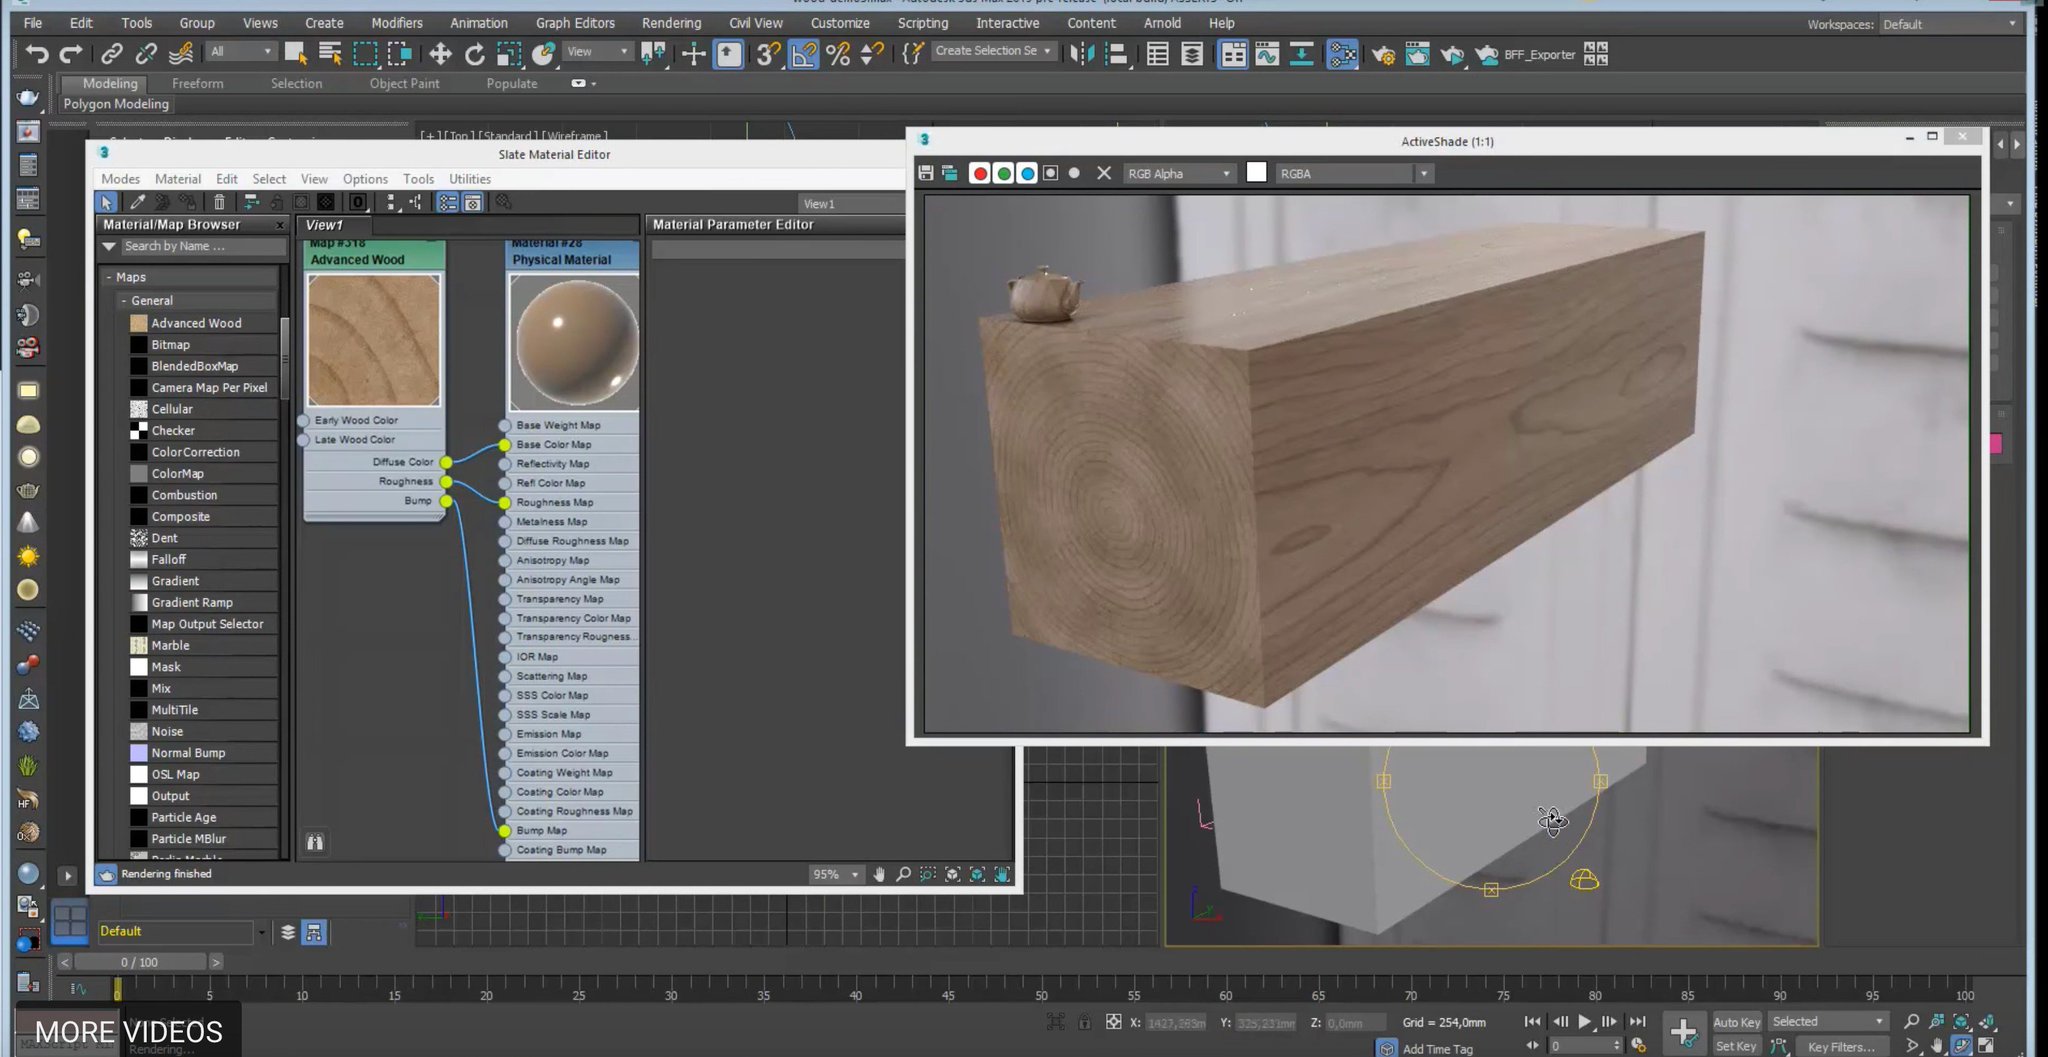Viewport: 2048px width, 1057px height.
Task: Click the Align tool icon
Action: pos(1116,54)
